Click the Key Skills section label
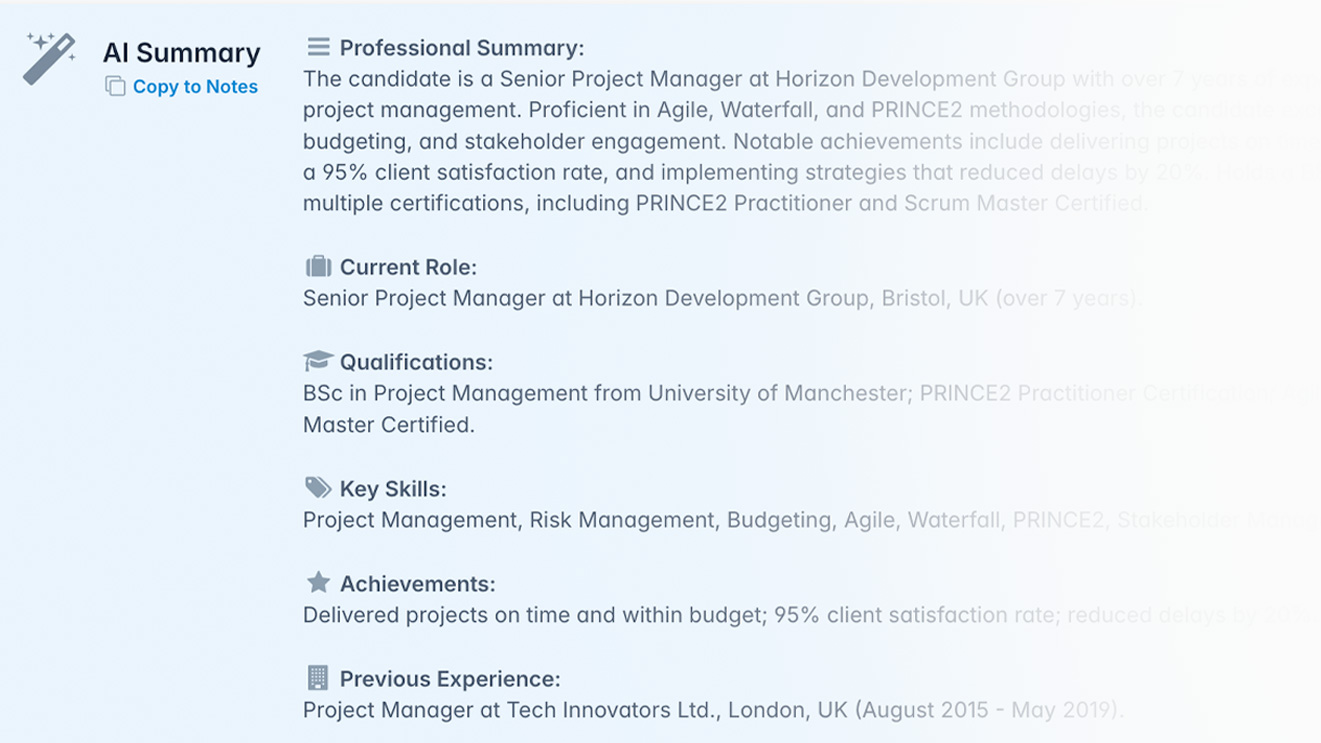Image resolution: width=1321 pixels, height=743 pixels. click(393, 489)
